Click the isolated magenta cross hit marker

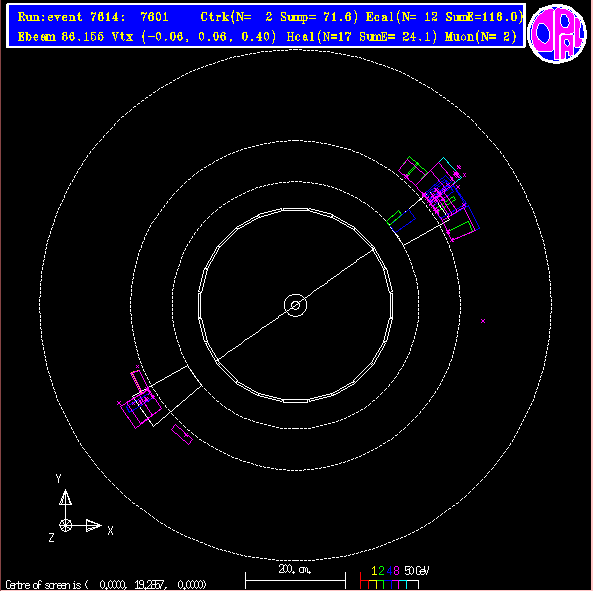pos(483,321)
